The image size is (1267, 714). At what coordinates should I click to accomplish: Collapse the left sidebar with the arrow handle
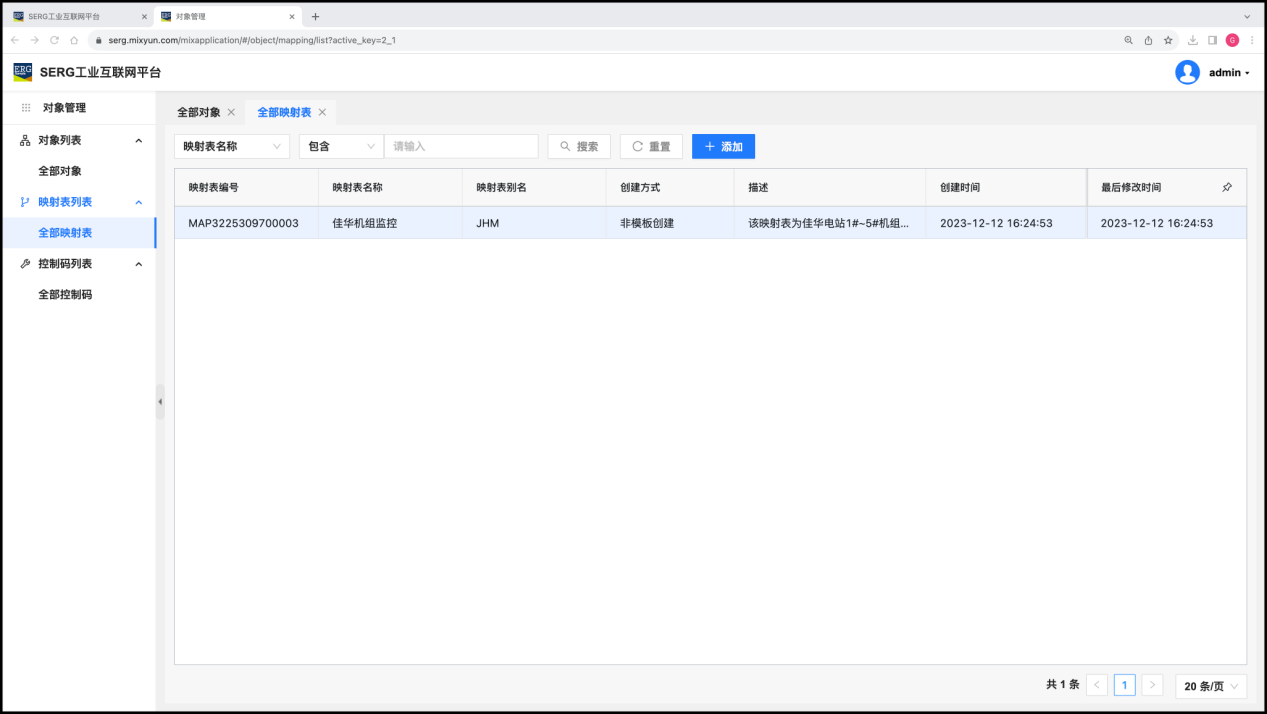click(x=160, y=401)
